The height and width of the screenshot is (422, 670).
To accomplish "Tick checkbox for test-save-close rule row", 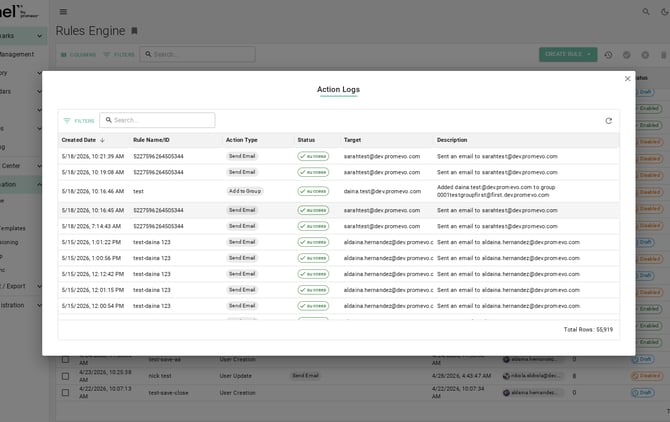I will [65, 393].
